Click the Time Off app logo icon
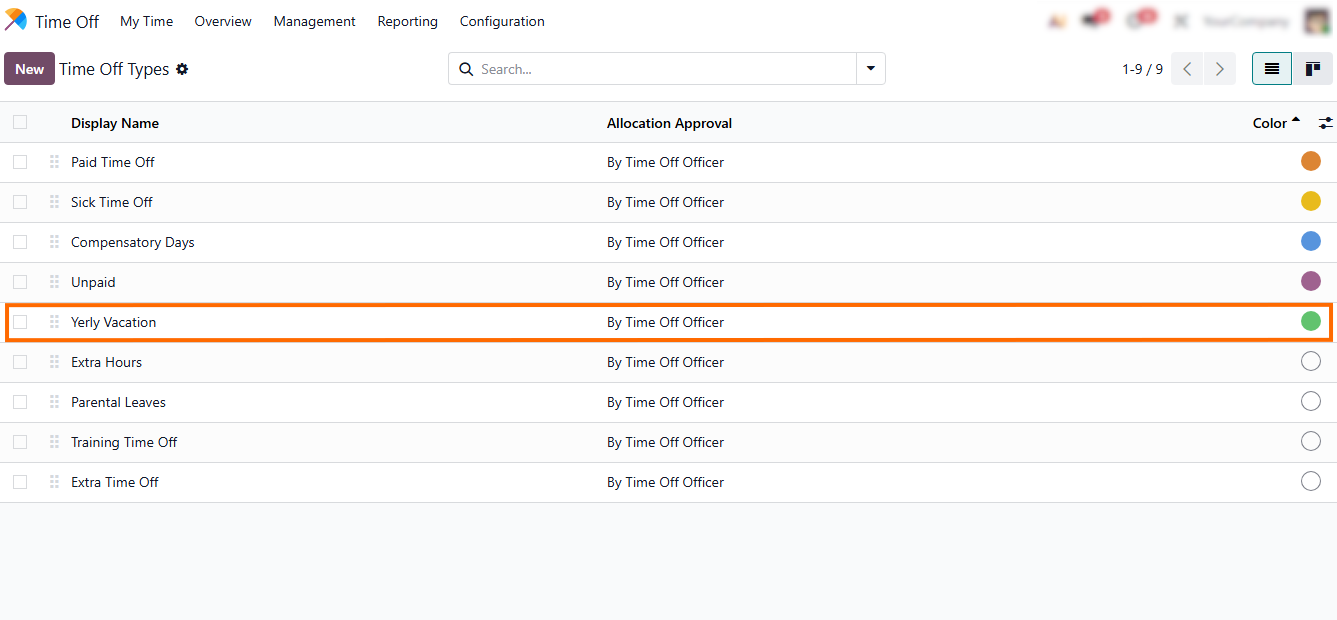This screenshot has height=620, width=1337. (x=16, y=20)
